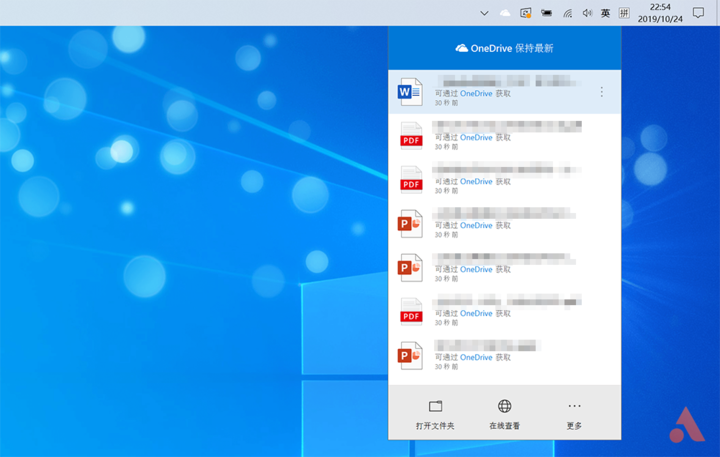
Task: Click the first PDF file icon
Action: coord(411,136)
